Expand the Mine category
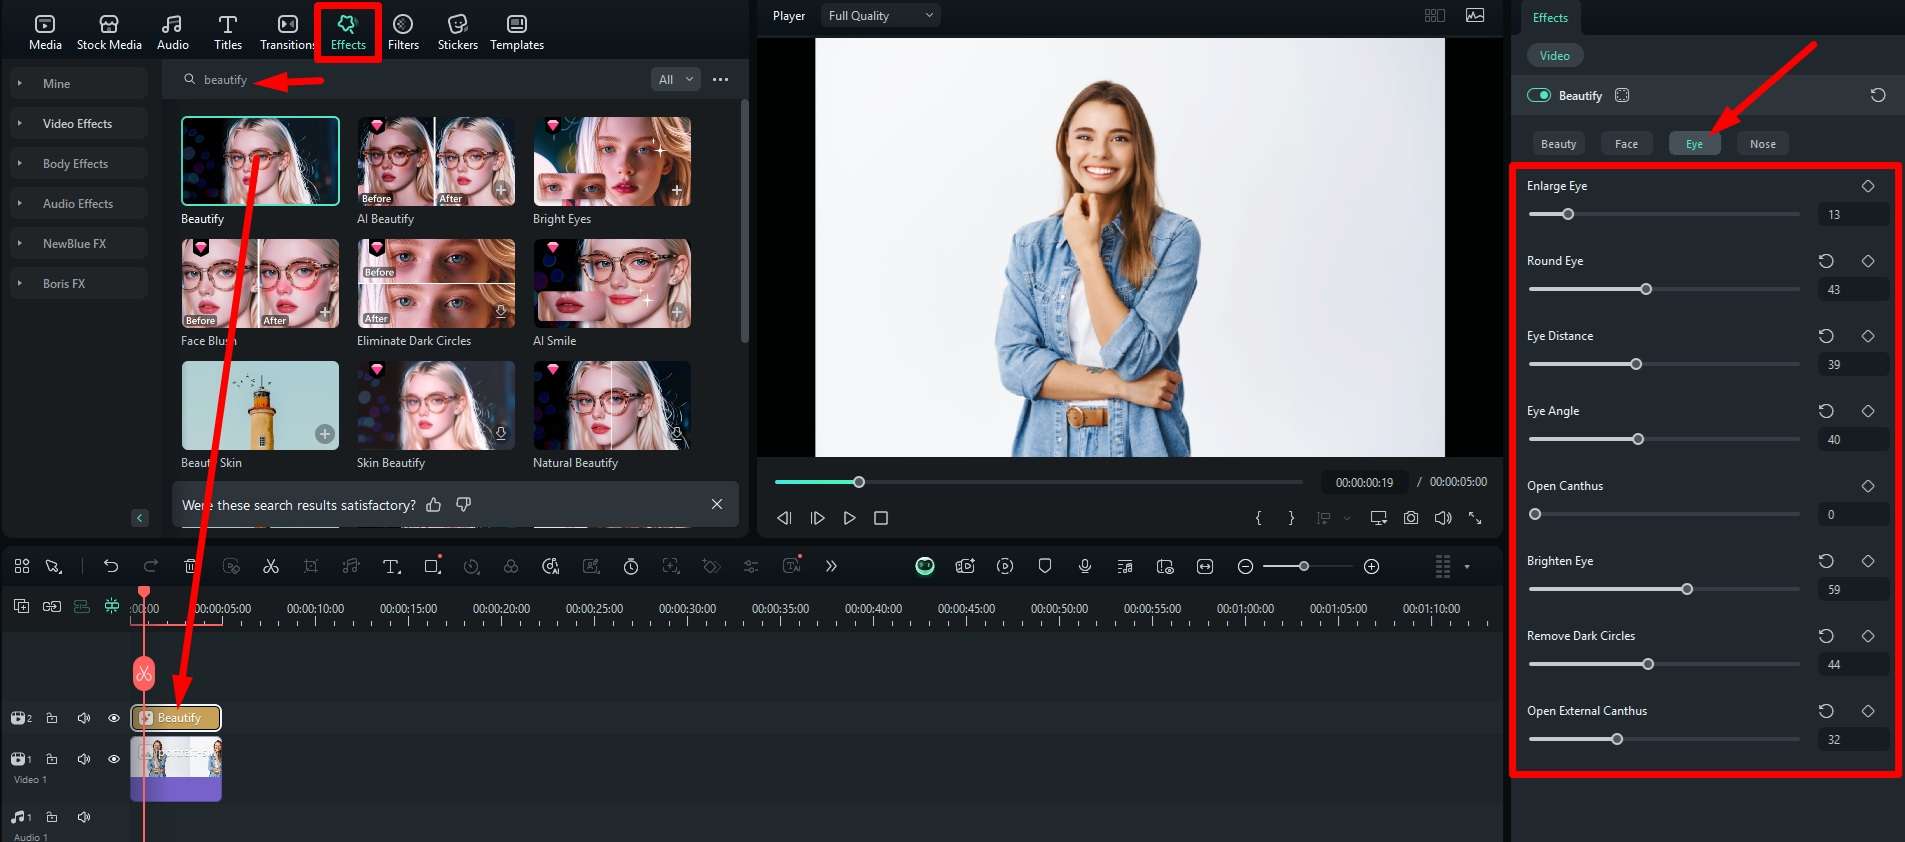This screenshot has width=1905, height=842. tap(79, 84)
